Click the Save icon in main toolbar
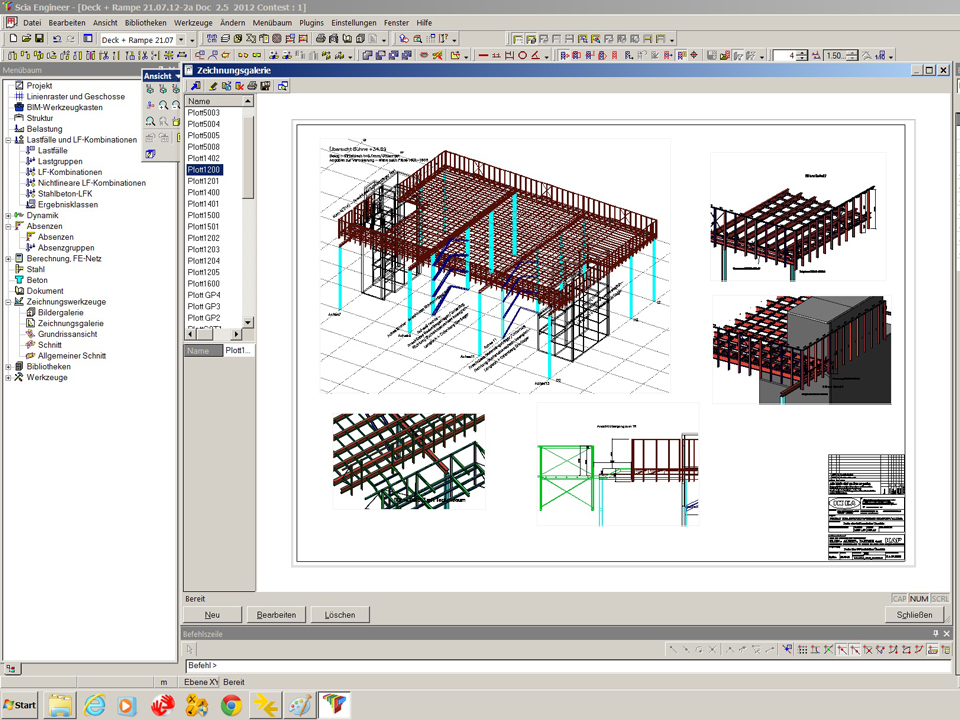 click(39, 39)
